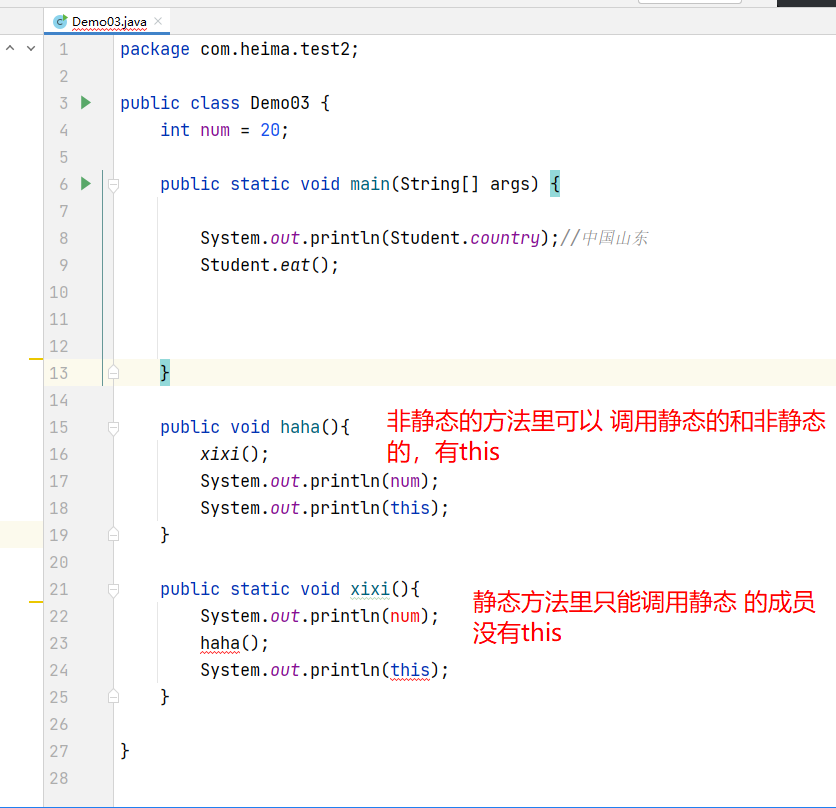
Task: Click the upward chevron in the top-left gutter
Action: [x=9, y=47]
